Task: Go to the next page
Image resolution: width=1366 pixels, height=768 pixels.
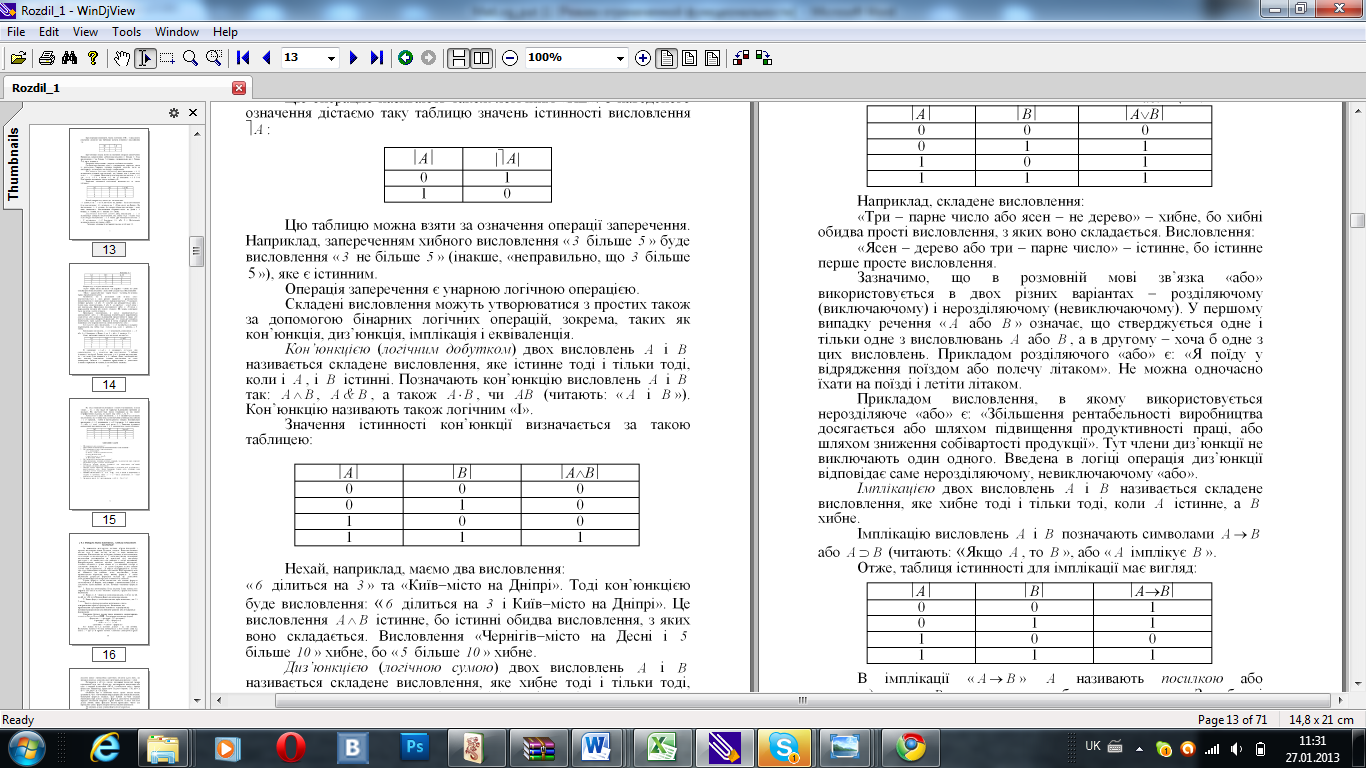Action: click(353, 58)
